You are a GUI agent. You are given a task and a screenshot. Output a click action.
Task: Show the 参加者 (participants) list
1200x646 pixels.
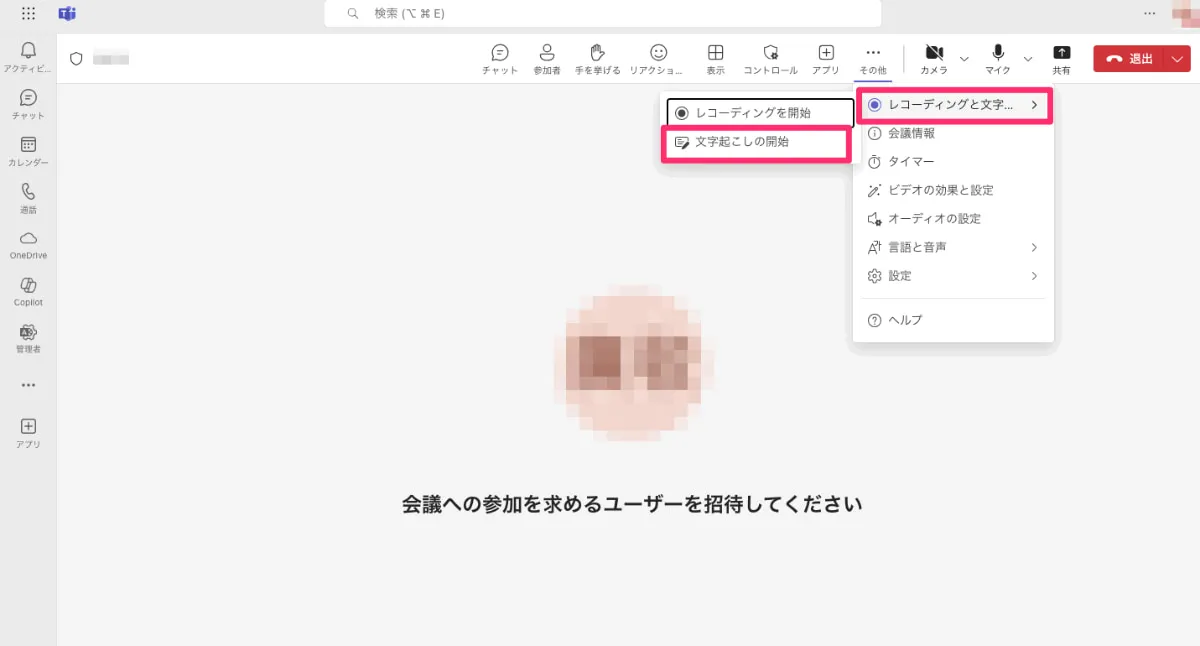(x=546, y=57)
